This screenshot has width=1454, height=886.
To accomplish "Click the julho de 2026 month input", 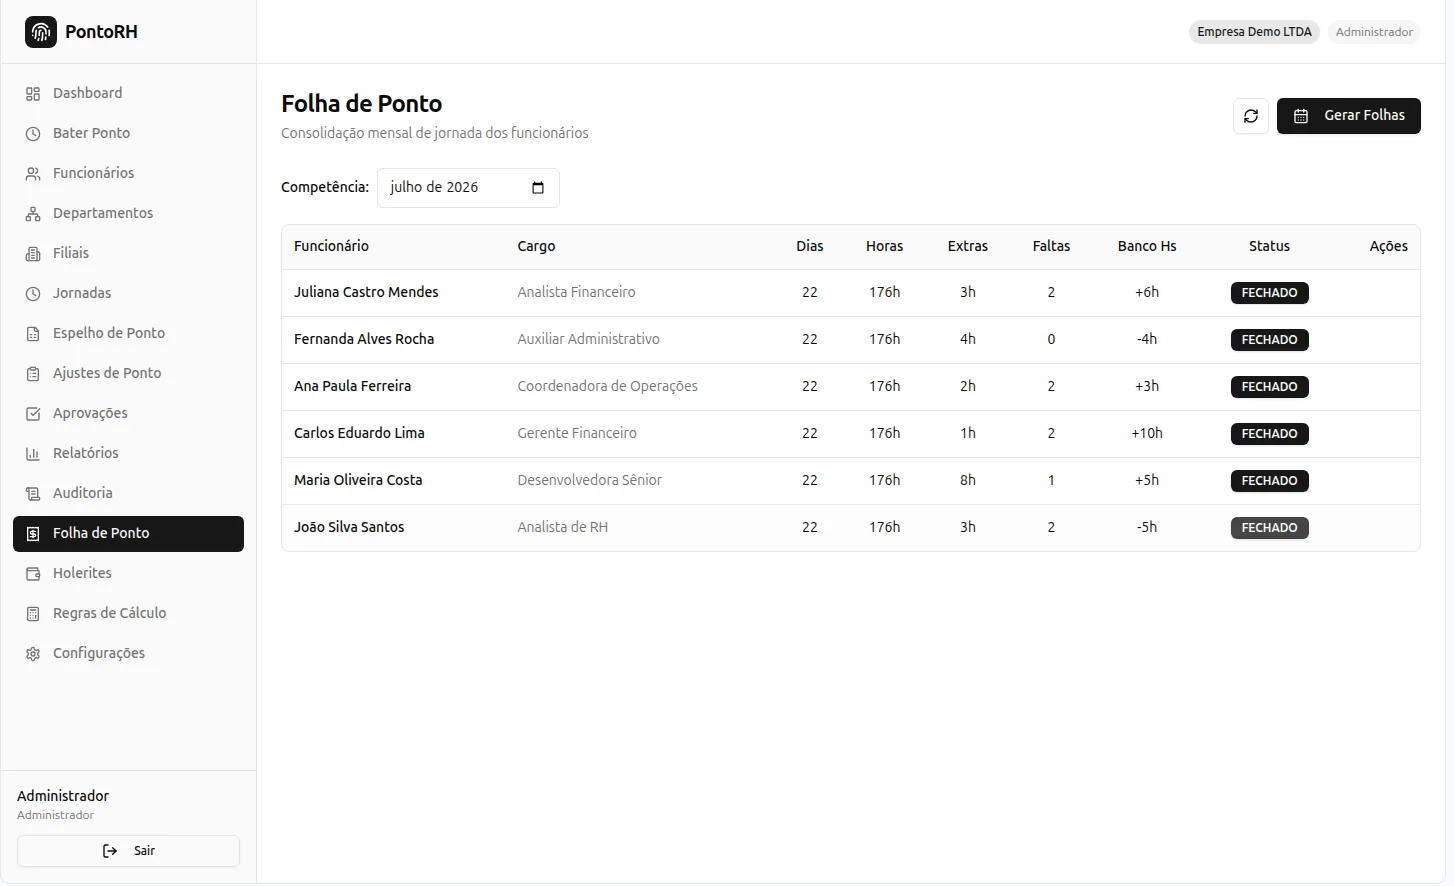I will pos(468,188).
